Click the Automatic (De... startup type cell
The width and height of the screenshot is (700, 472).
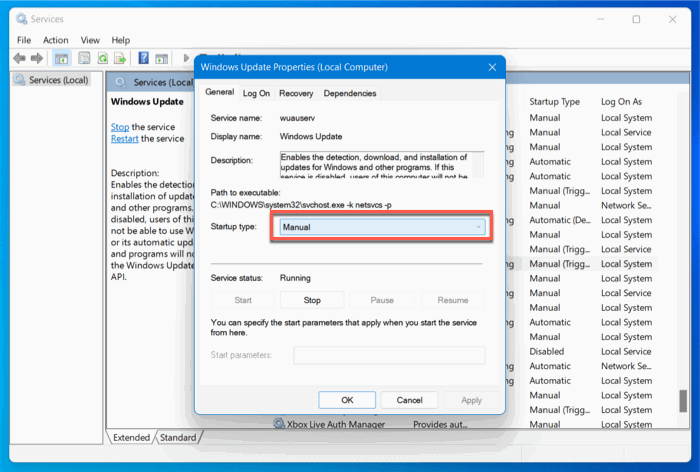(559, 220)
